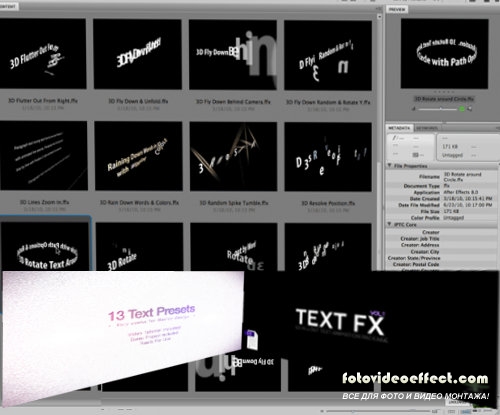Open the fotovideoeffect.com link

coord(415,379)
